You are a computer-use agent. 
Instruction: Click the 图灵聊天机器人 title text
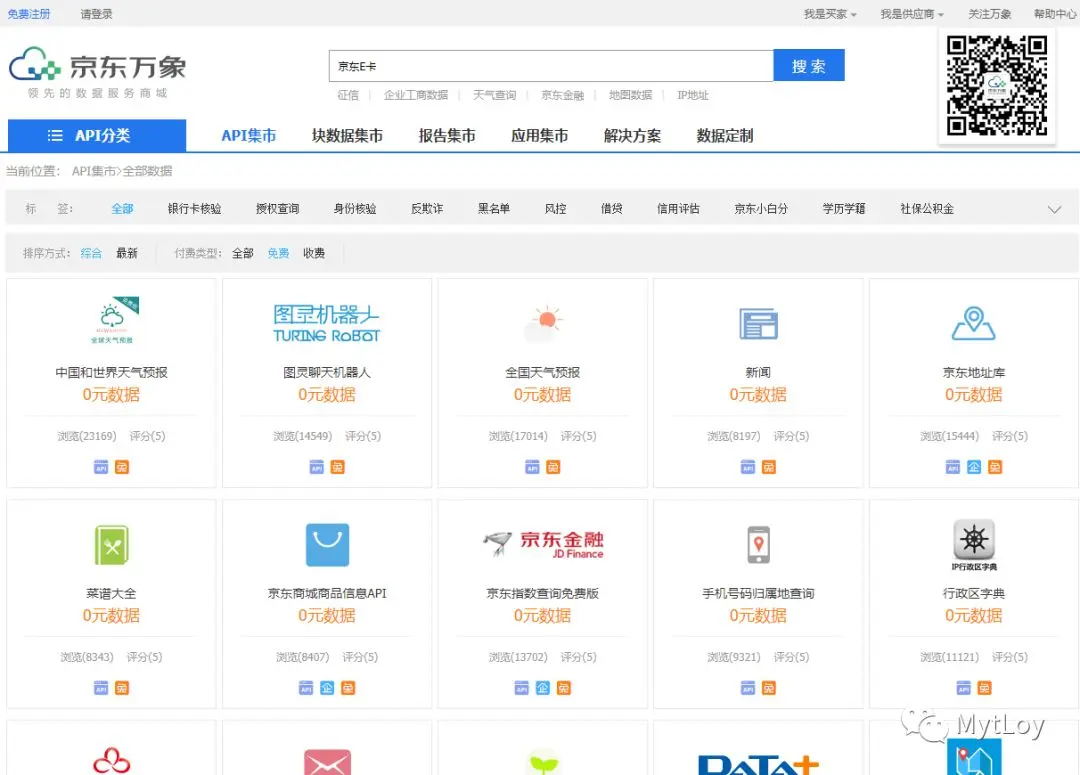327,373
